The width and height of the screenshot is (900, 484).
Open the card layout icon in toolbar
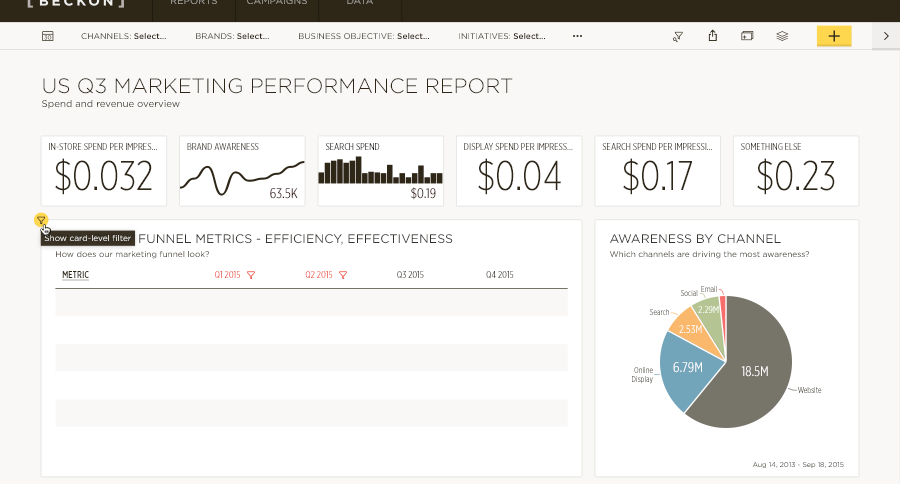tap(747, 36)
